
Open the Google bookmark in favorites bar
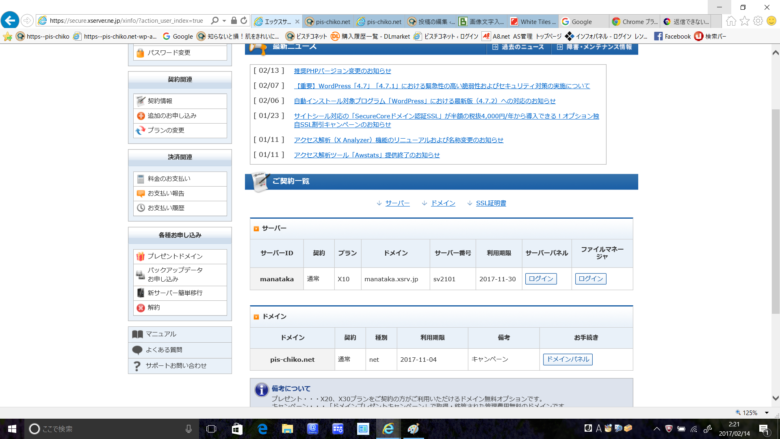click(x=178, y=36)
